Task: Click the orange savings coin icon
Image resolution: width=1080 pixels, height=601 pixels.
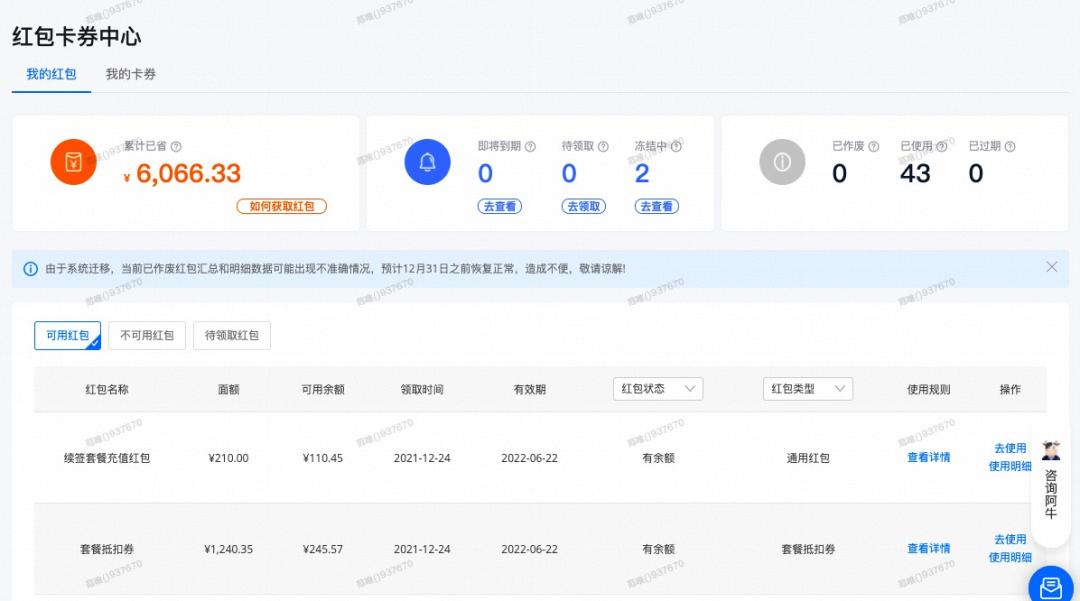Action: [73, 162]
